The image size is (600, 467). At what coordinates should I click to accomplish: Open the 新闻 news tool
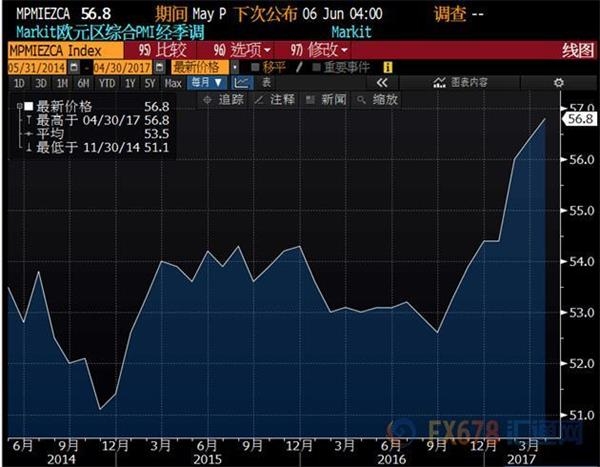tap(326, 100)
